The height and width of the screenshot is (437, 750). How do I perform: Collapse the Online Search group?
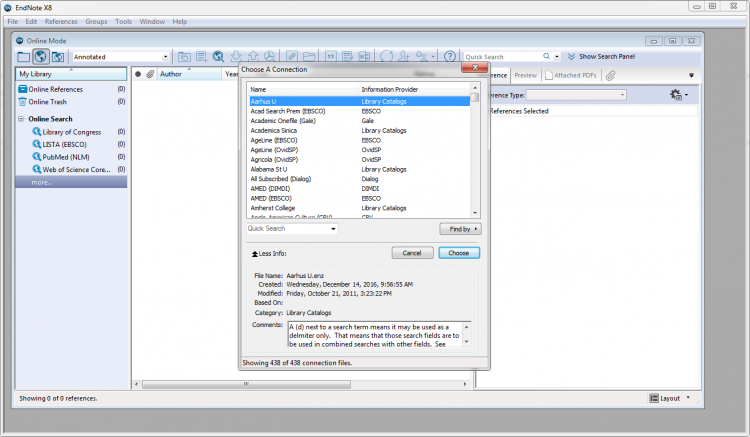pyautogui.click(x=21, y=119)
